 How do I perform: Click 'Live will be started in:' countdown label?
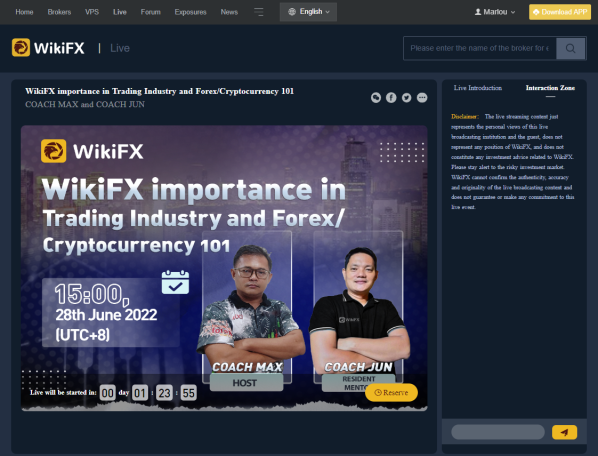click(x=63, y=392)
